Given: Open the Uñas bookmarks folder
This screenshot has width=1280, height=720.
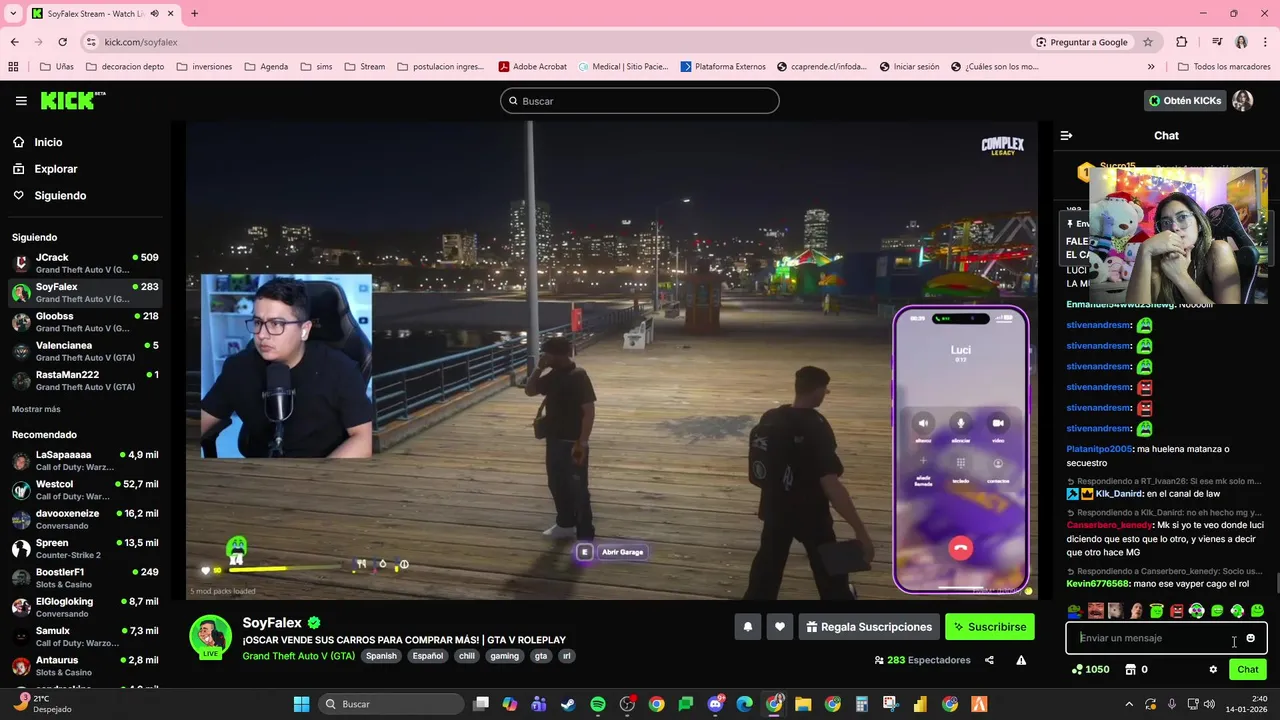Looking at the screenshot, I should (x=57, y=67).
